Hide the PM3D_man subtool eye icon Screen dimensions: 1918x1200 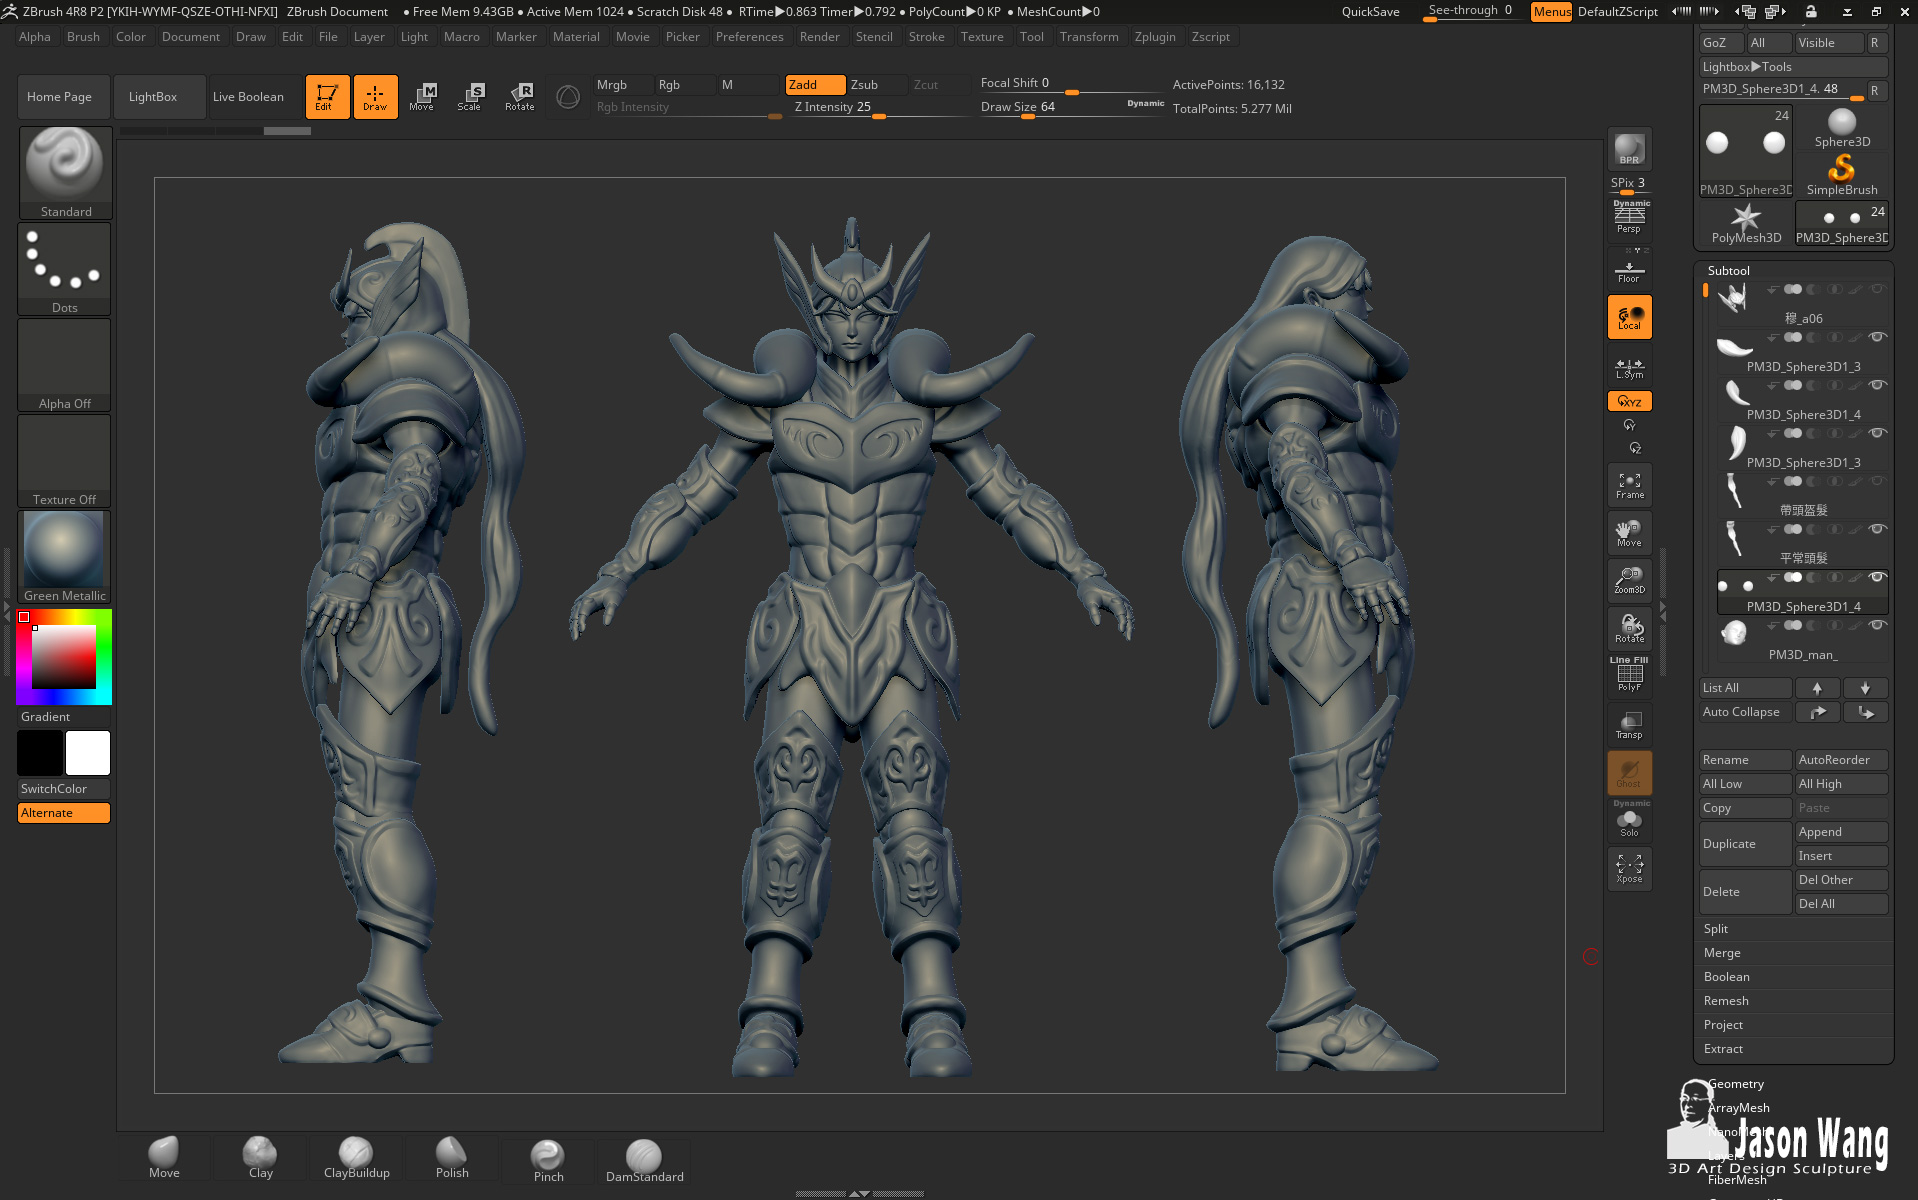click(x=1877, y=625)
